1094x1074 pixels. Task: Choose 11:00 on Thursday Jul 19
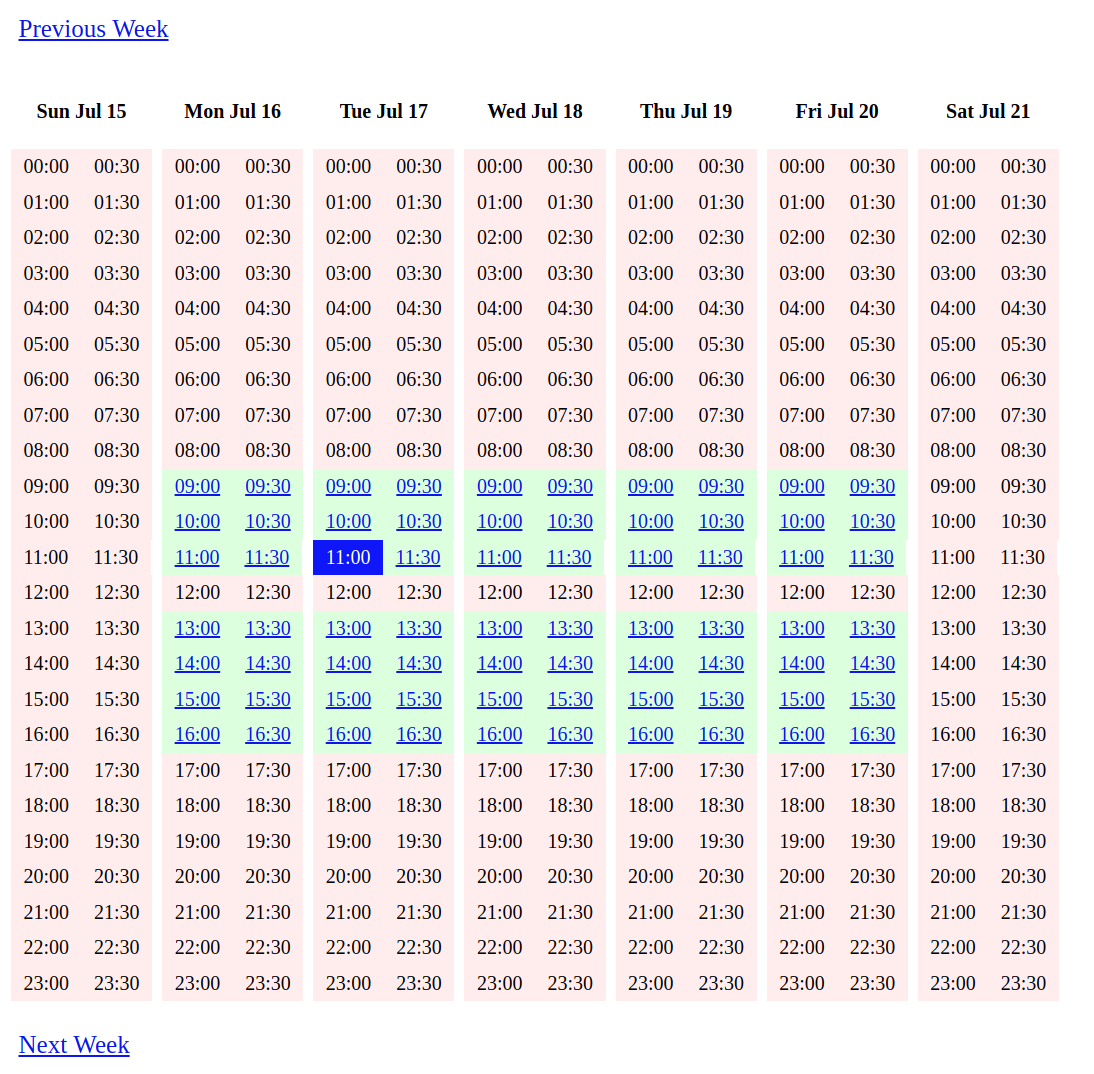[650, 557]
